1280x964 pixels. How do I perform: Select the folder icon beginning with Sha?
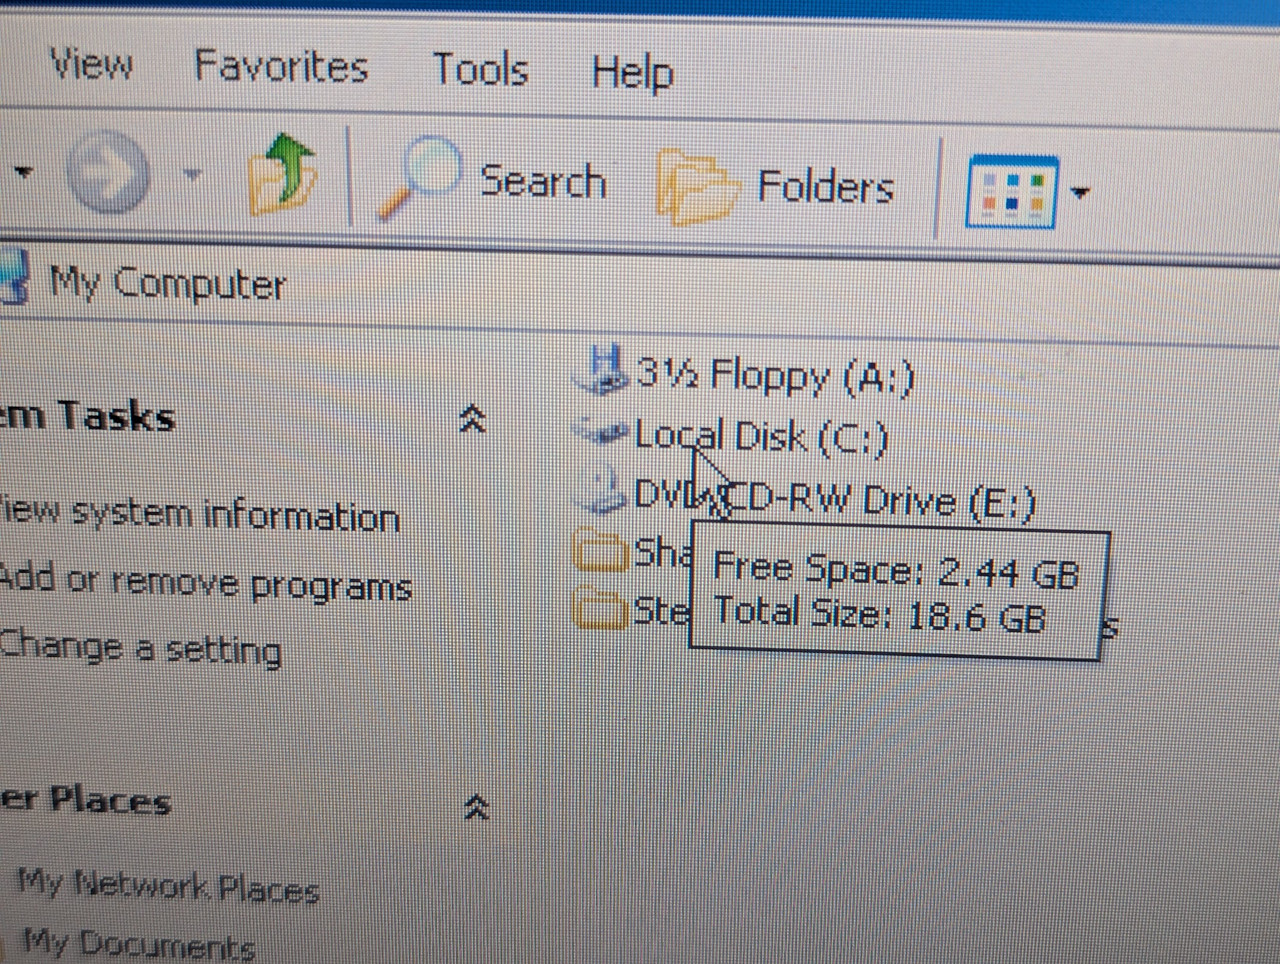602,553
